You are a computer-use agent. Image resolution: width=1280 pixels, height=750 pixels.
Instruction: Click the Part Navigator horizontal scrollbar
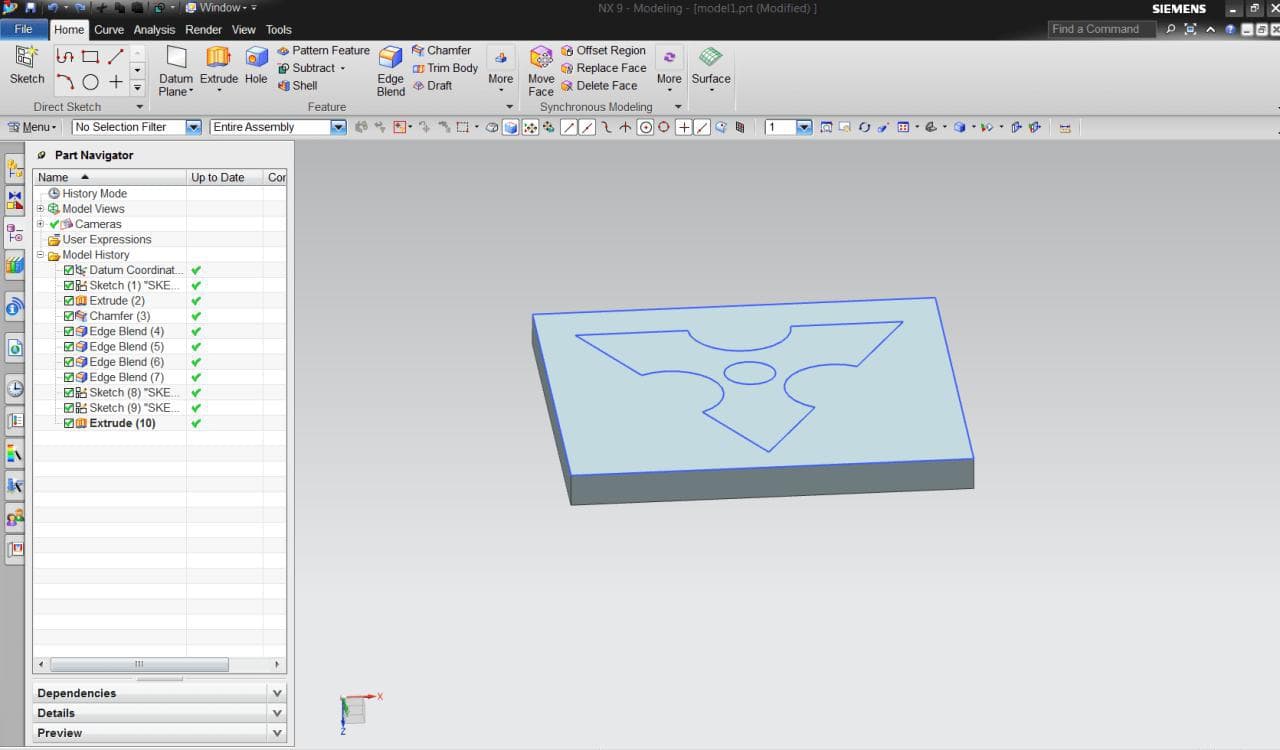(139, 664)
